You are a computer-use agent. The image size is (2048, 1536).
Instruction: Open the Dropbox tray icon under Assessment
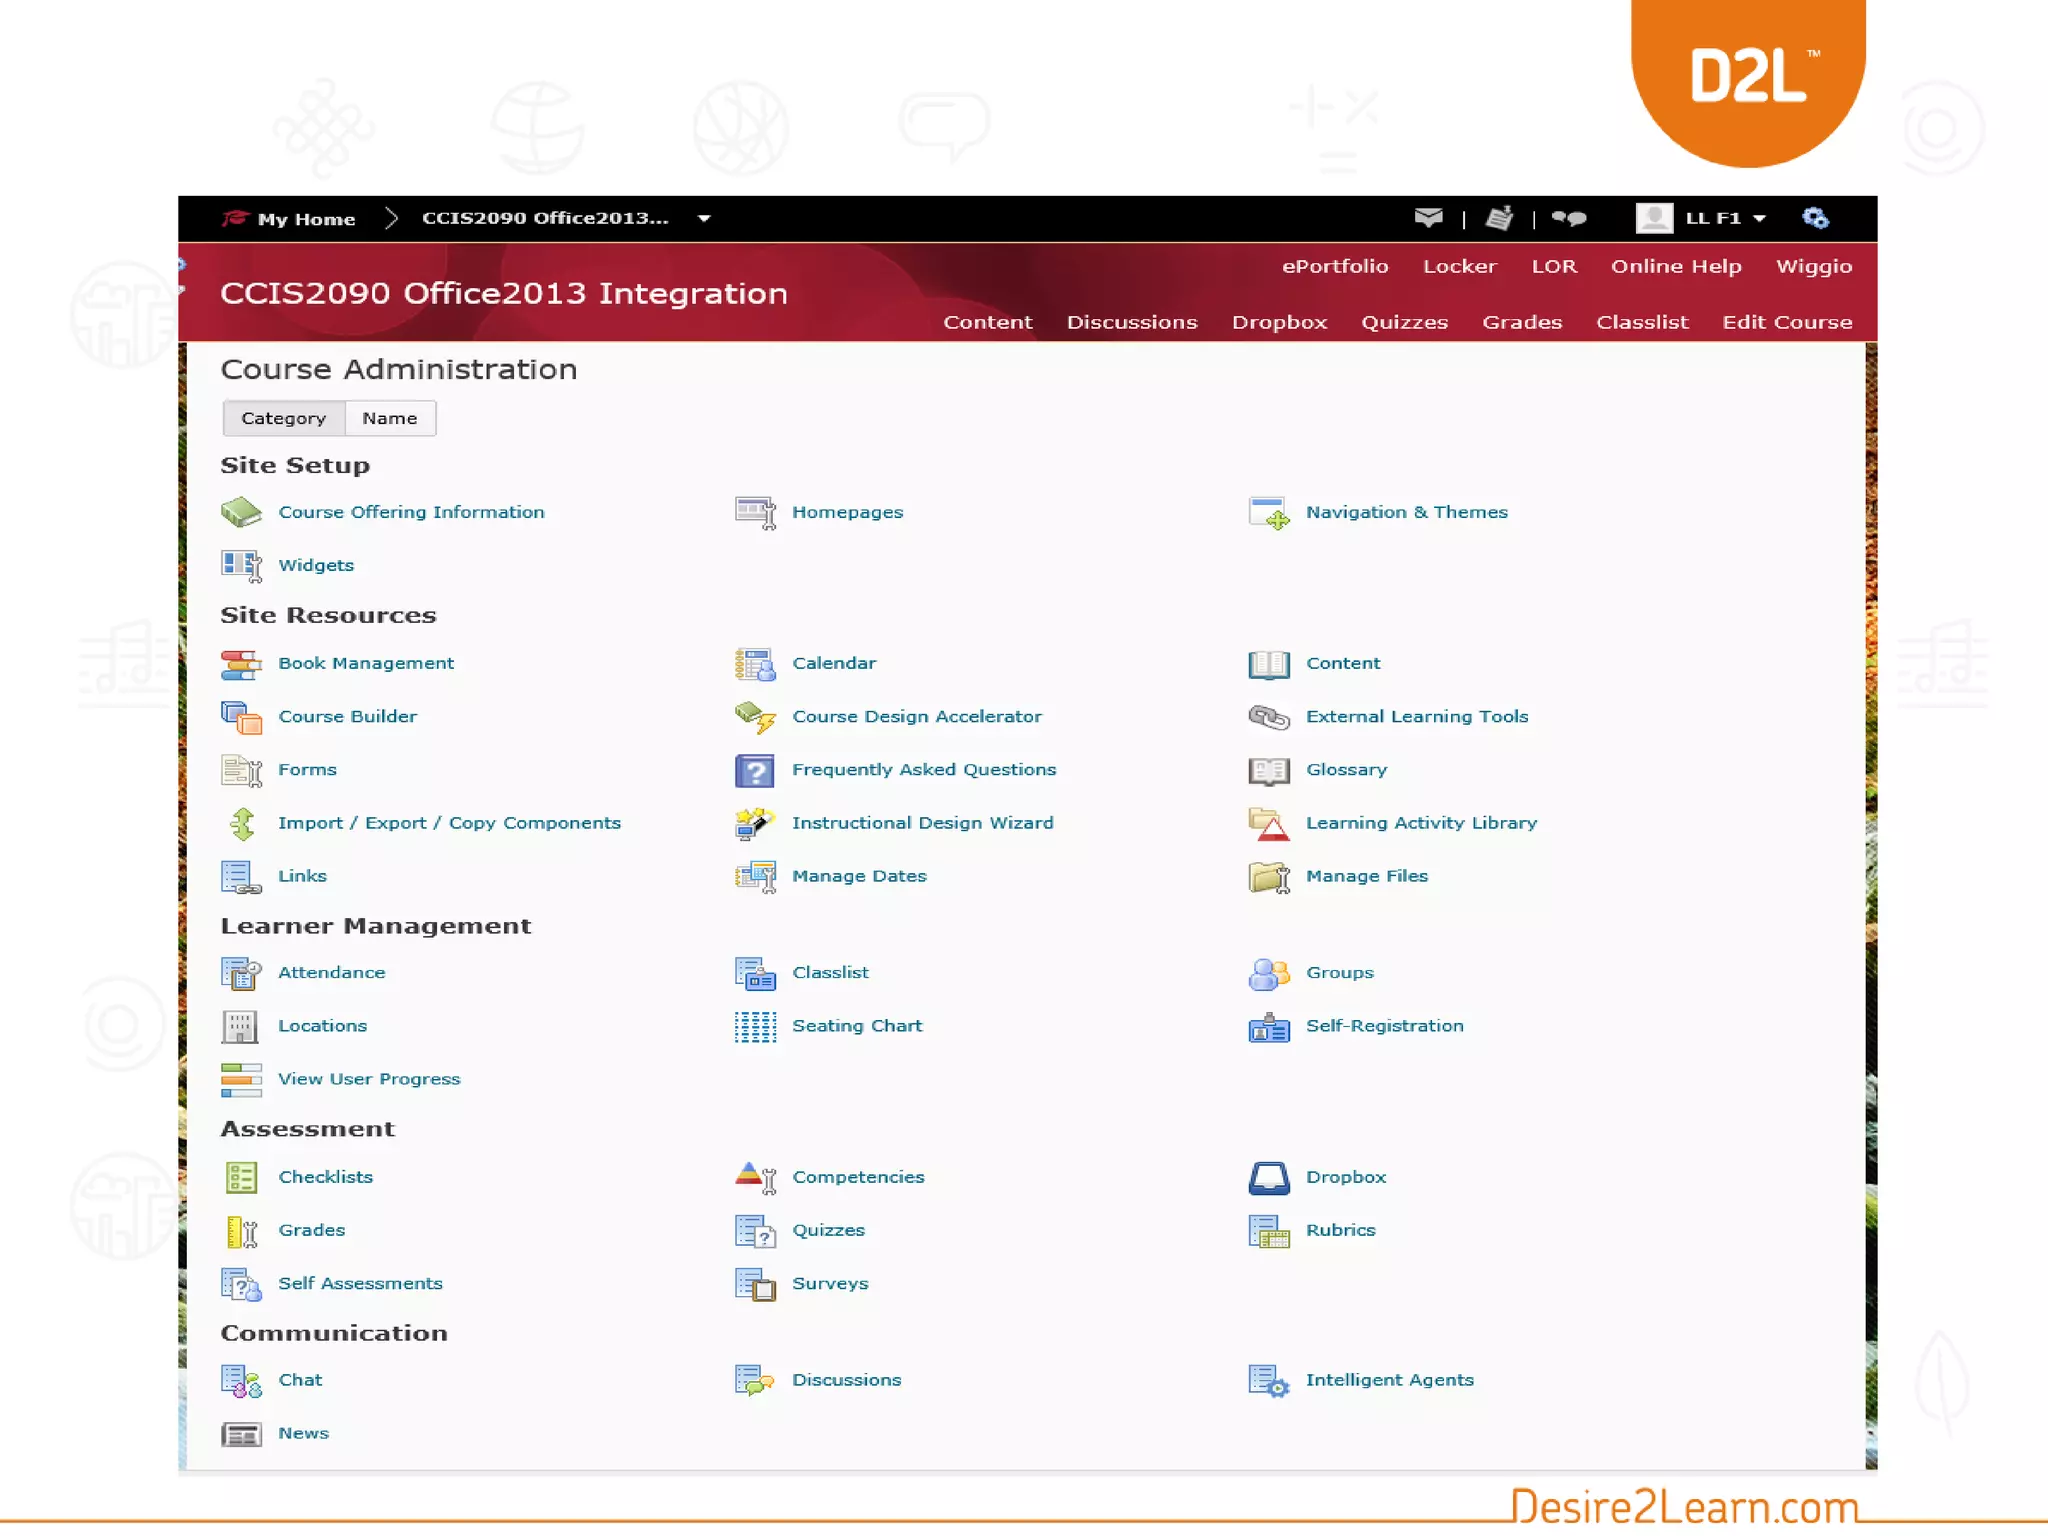[x=1268, y=1178]
